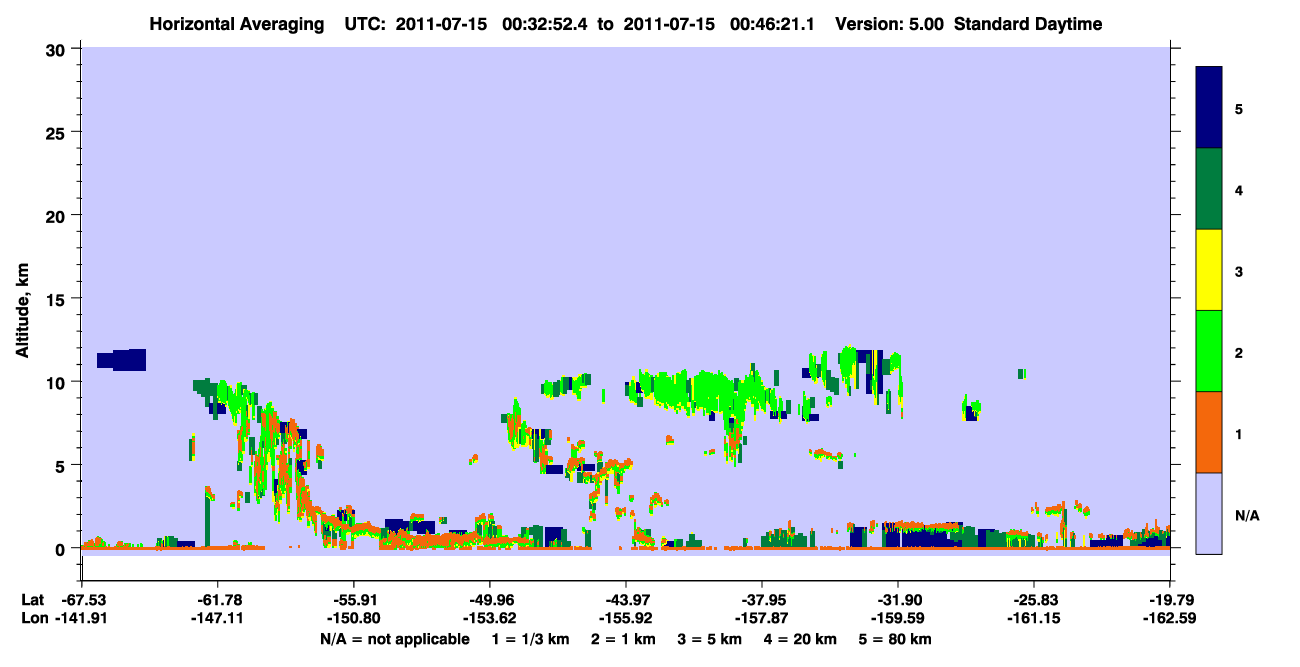Screen dimensions: 1300x667
Task: Click the bright green colorbar segment labeled 2
Action: click(x=1209, y=351)
